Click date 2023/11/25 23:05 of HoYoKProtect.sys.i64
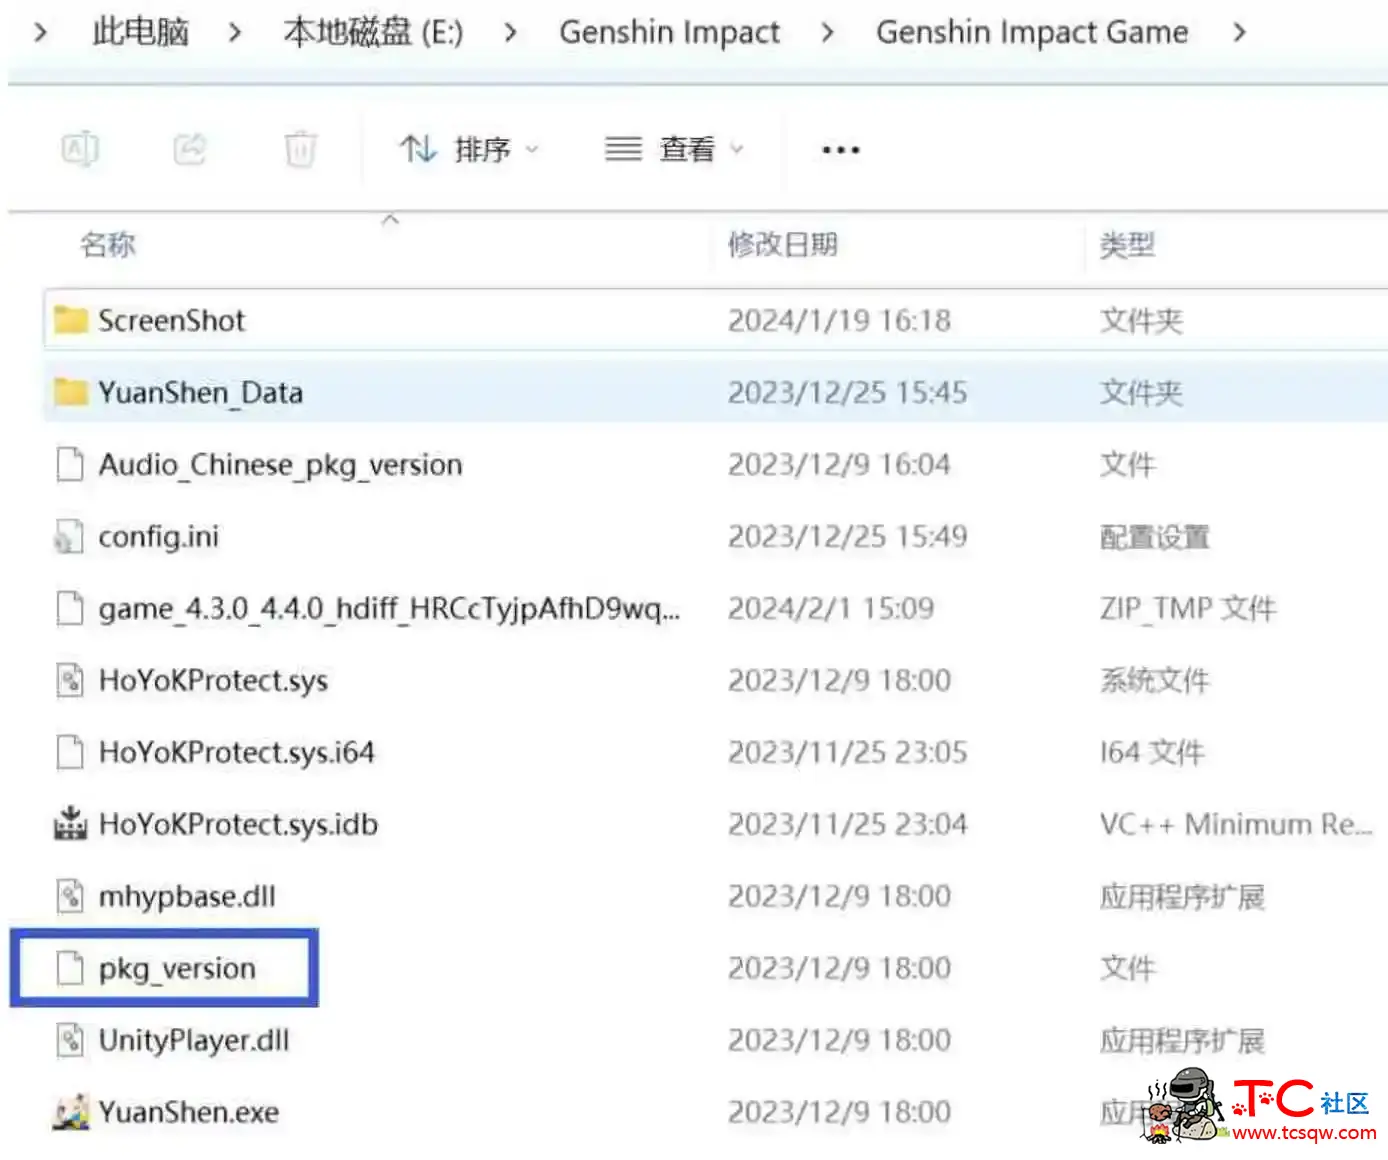 pyautogui.click(x=847, y=752)
